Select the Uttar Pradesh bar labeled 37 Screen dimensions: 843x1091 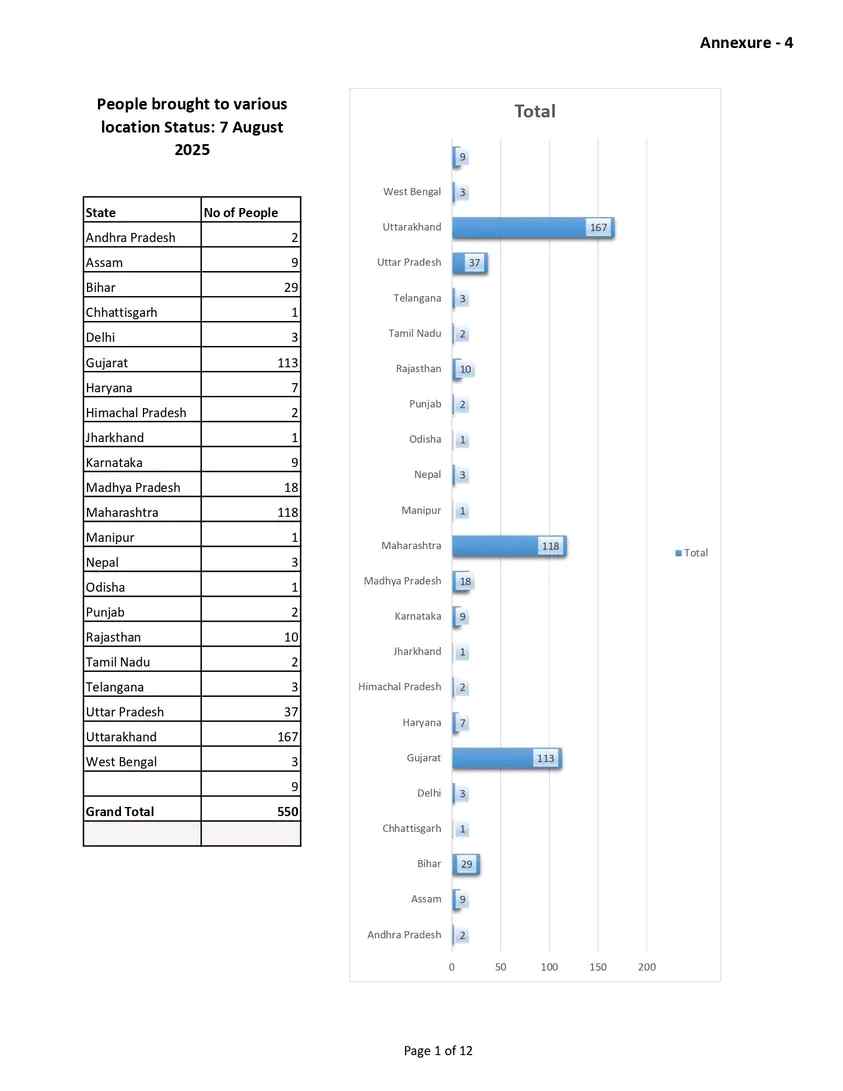pyautogui.click(x=468, y=263)
